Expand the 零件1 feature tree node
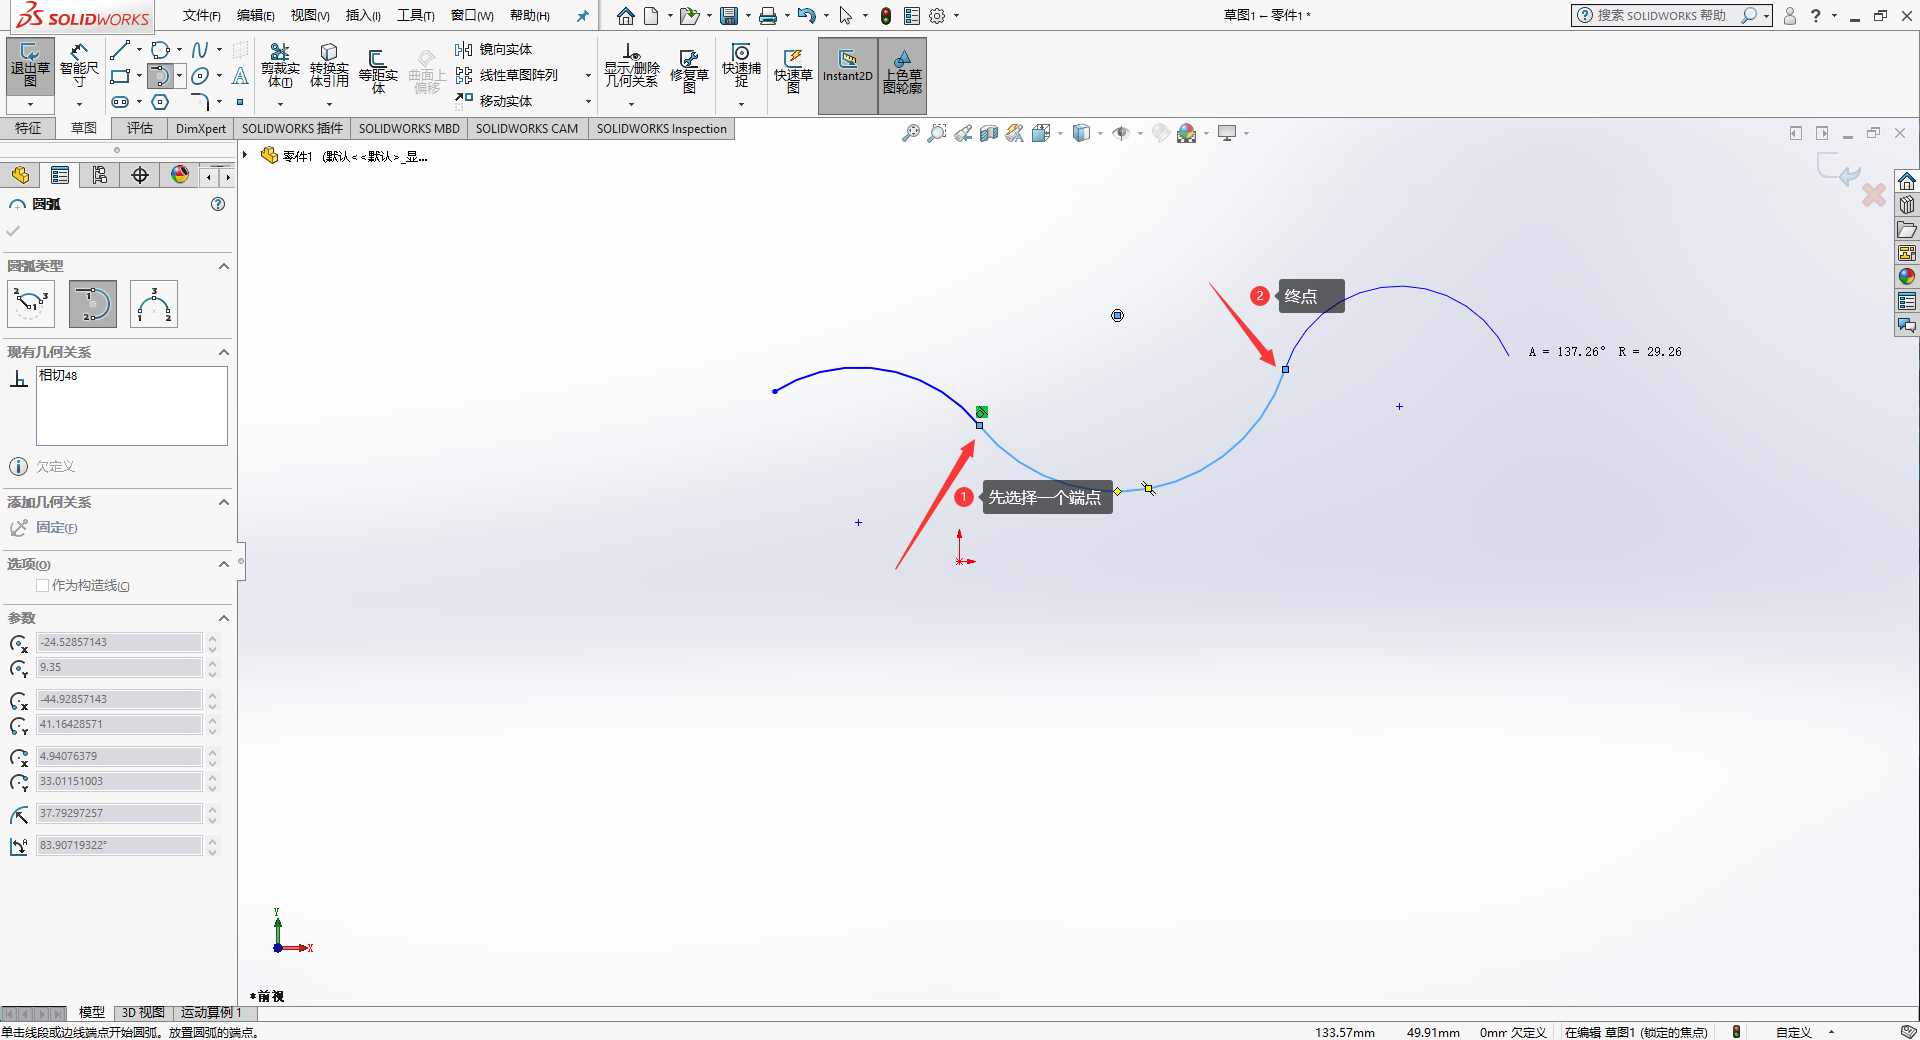 (x=245, y=155)
